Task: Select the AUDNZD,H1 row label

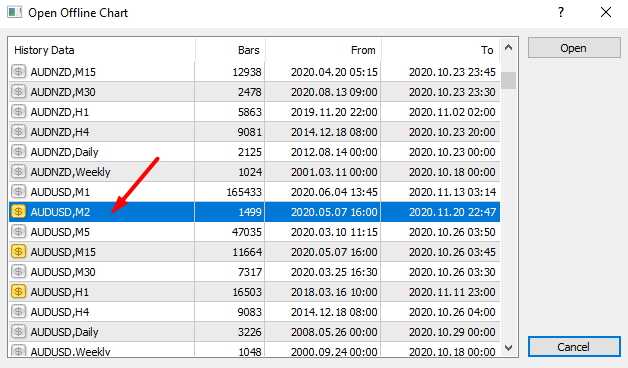Action: click(x=60, y=112)
